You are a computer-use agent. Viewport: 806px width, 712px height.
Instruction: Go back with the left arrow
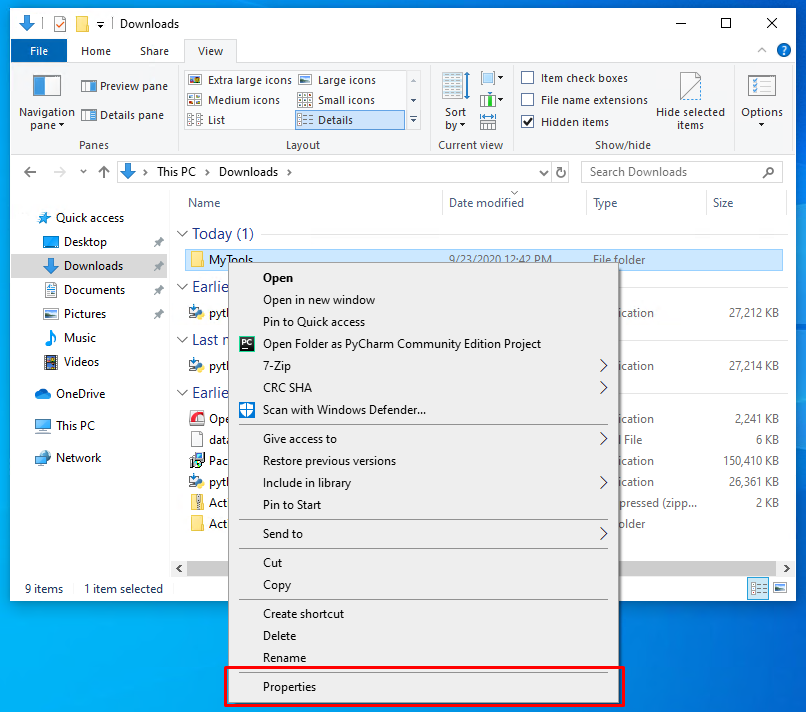pyautogui.click(x=30, y=172)
